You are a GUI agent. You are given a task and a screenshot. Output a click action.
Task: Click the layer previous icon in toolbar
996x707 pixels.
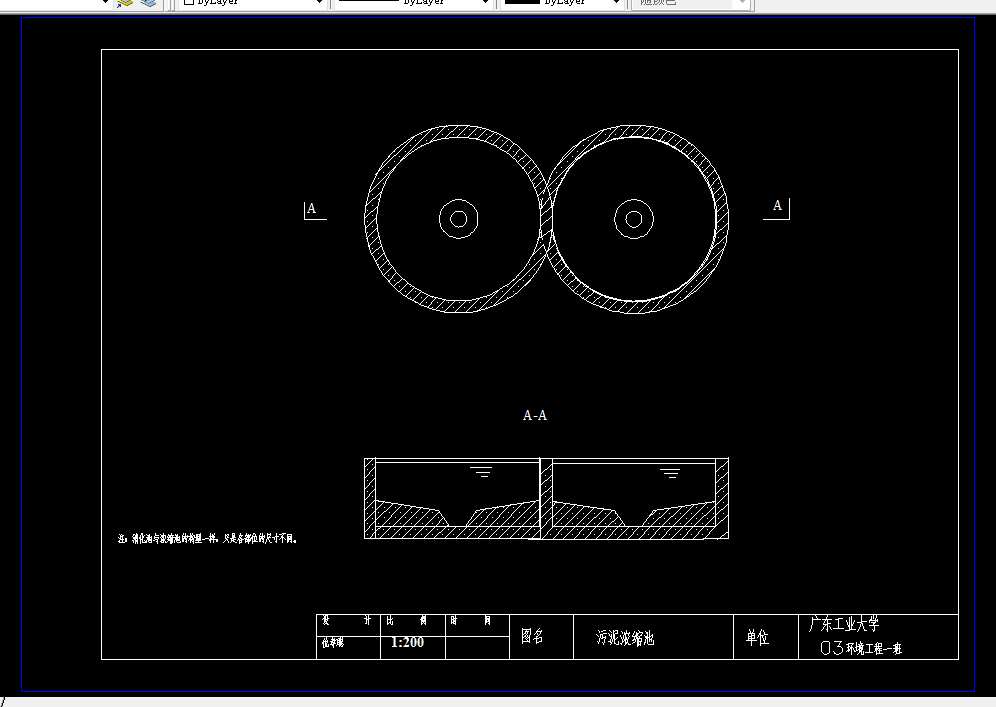124,3
